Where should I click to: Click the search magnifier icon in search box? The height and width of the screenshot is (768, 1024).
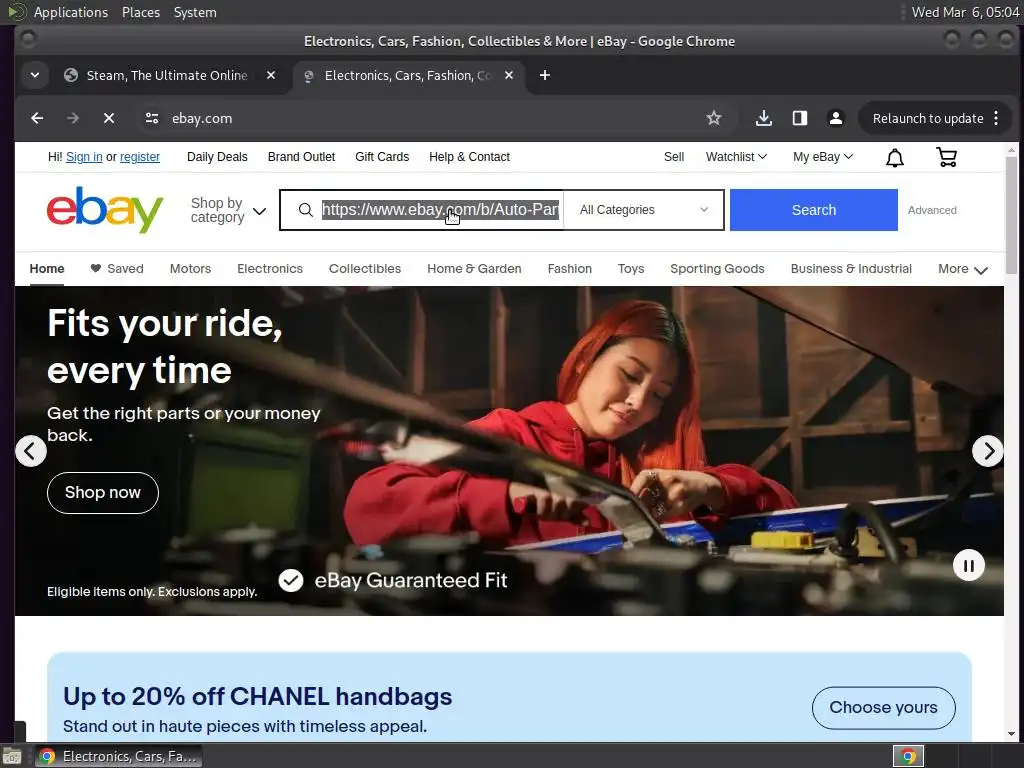pos(306,210)
